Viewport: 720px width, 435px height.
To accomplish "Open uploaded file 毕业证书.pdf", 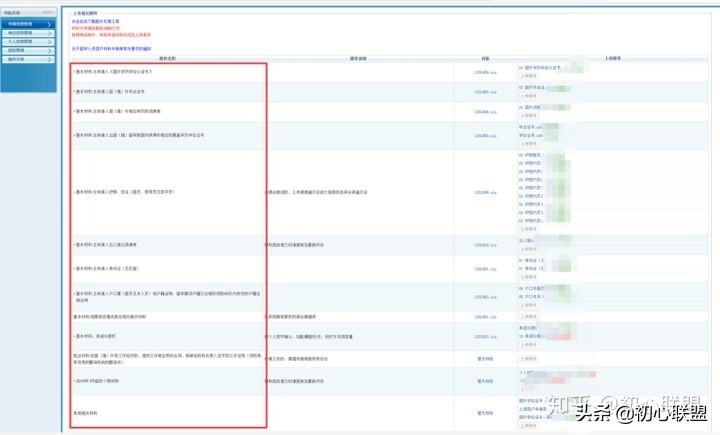I will click(530, 127).
